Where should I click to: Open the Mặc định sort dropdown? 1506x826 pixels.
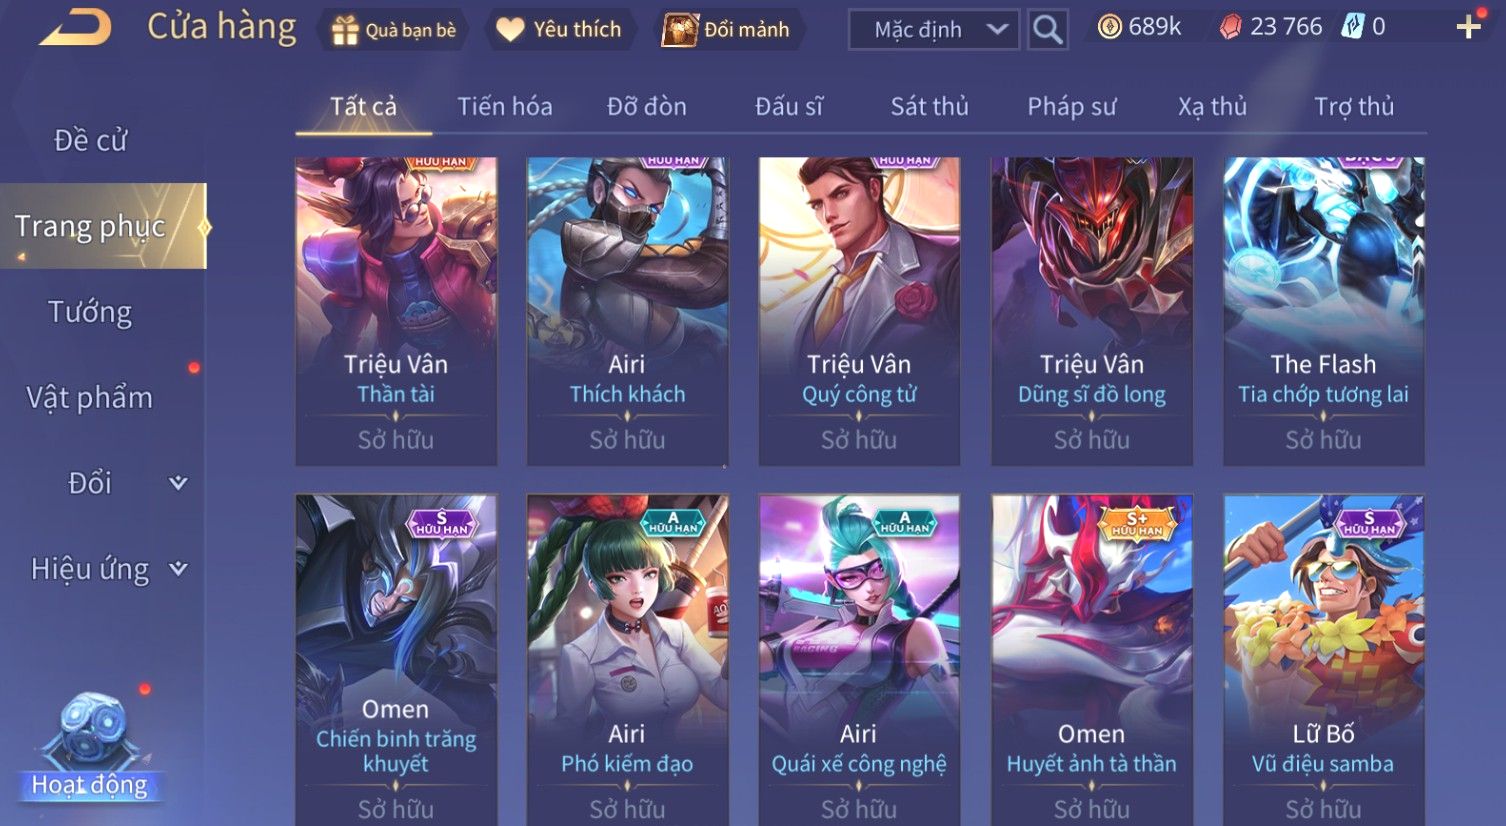[934, 30]
